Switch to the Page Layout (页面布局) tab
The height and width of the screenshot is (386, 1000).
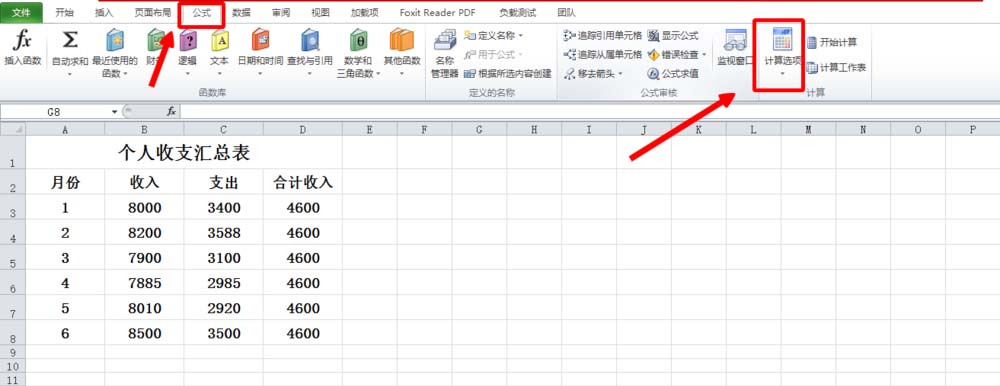pyautogui.click(x=152, y=13)
